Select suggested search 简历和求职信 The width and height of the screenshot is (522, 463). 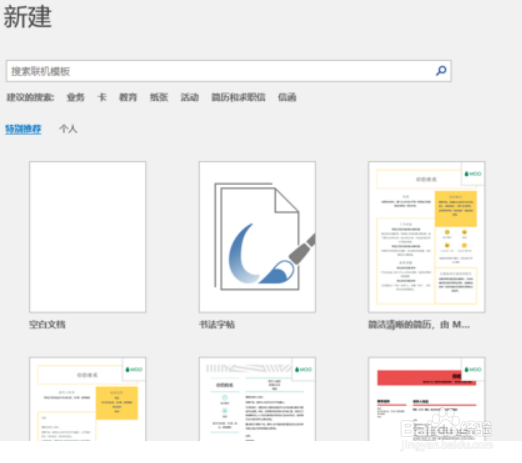[x=238, y=97]
